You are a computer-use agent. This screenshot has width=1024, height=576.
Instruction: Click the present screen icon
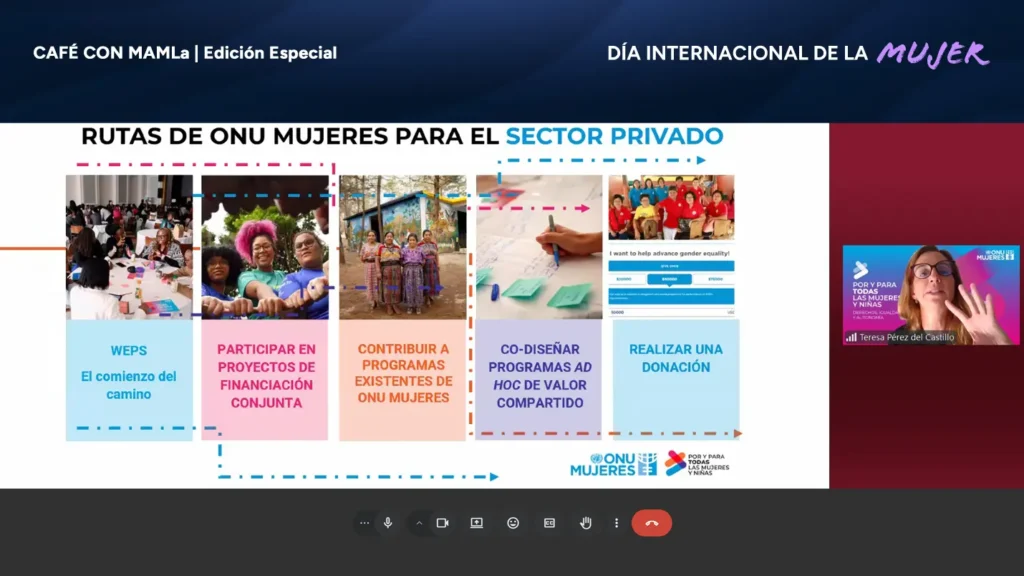[477, 523]
